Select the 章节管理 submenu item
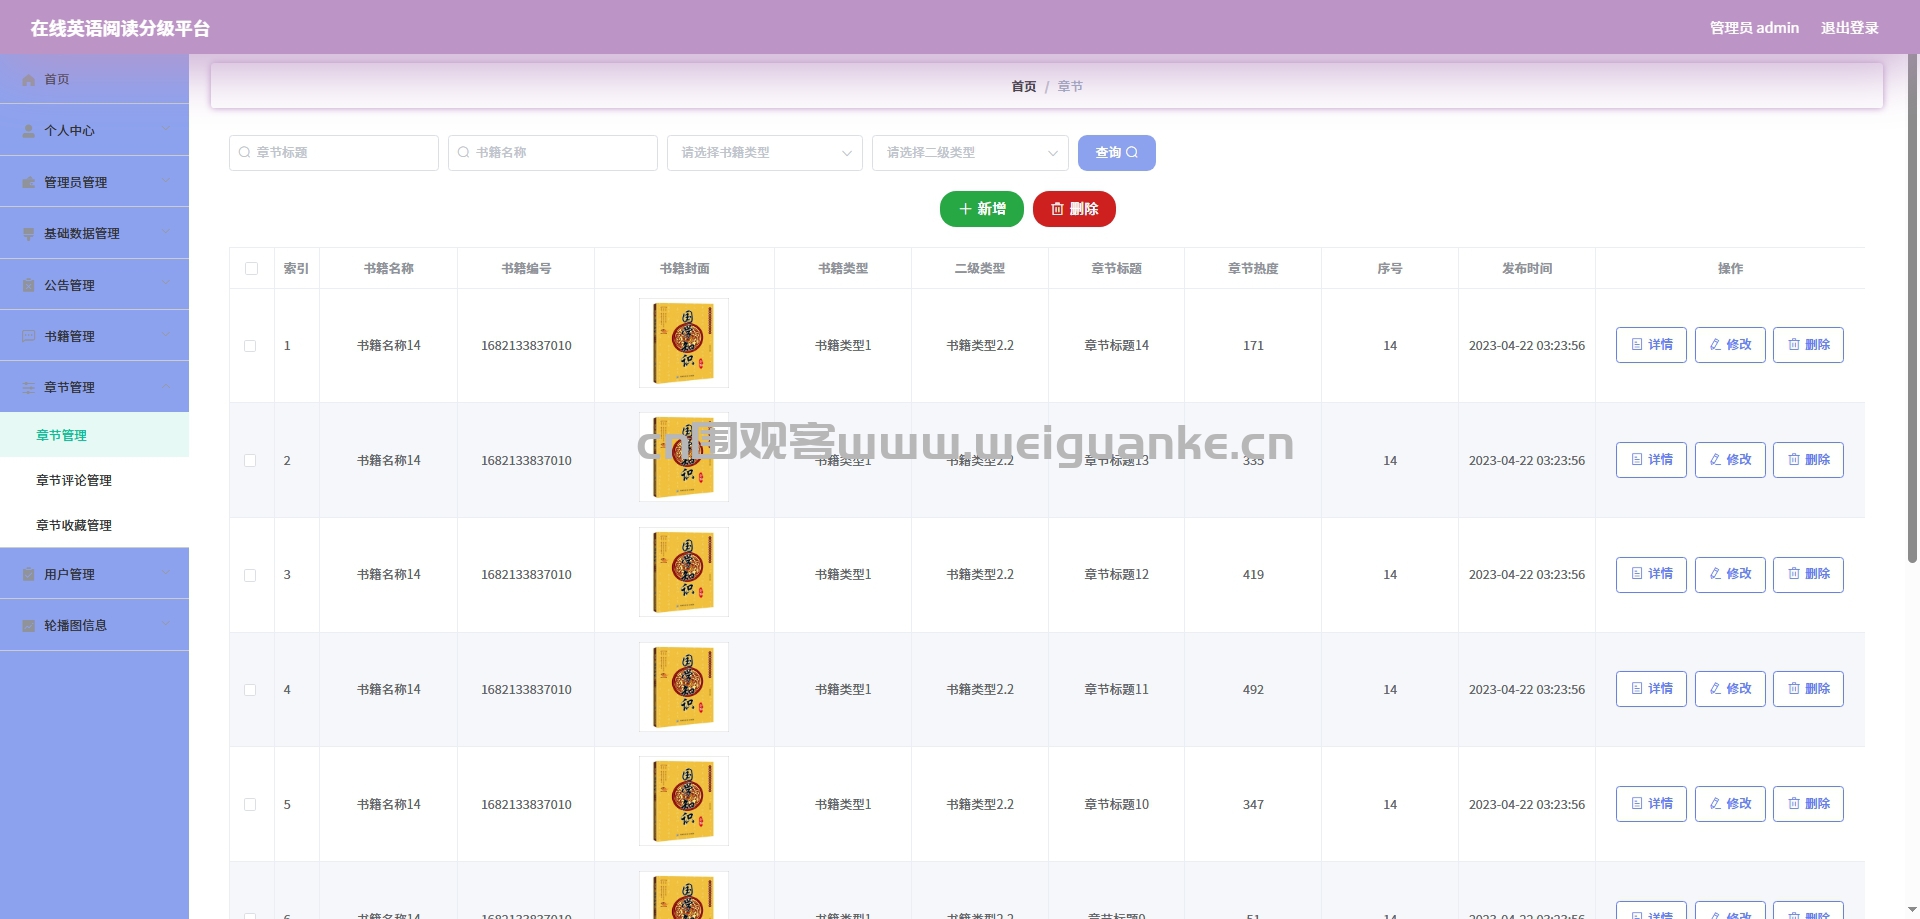This screenshot has height=919, width=1920. pyautogui.click(x=94, y=435)
